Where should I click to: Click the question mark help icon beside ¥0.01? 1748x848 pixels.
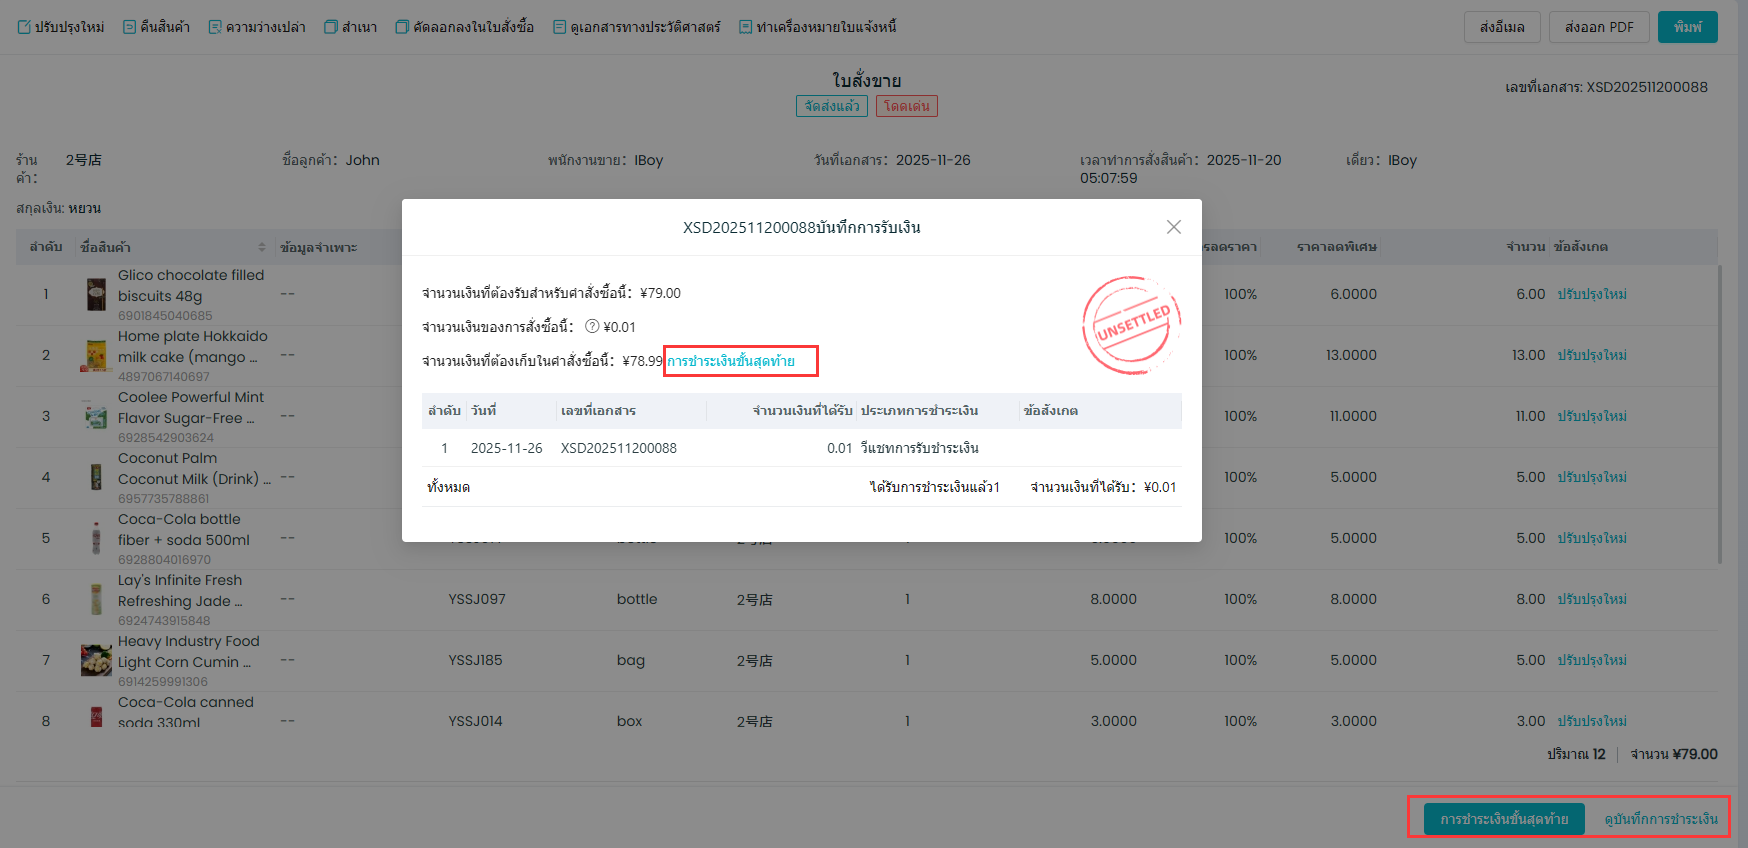pos(592,327)
